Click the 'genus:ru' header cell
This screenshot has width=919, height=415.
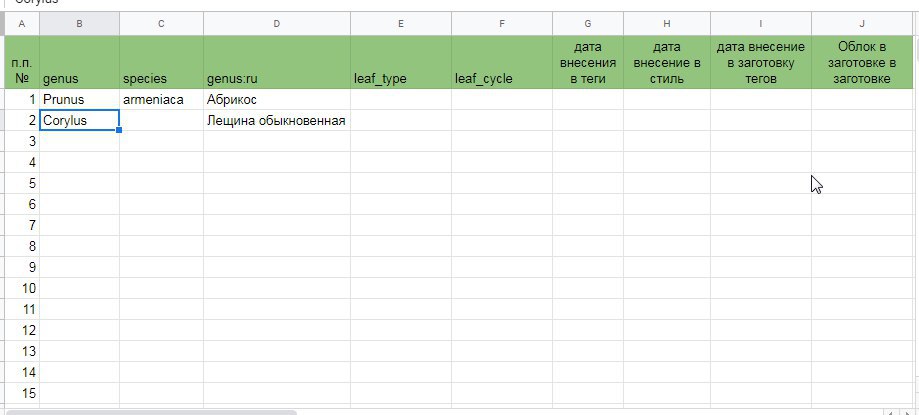[x=277, y=62]
